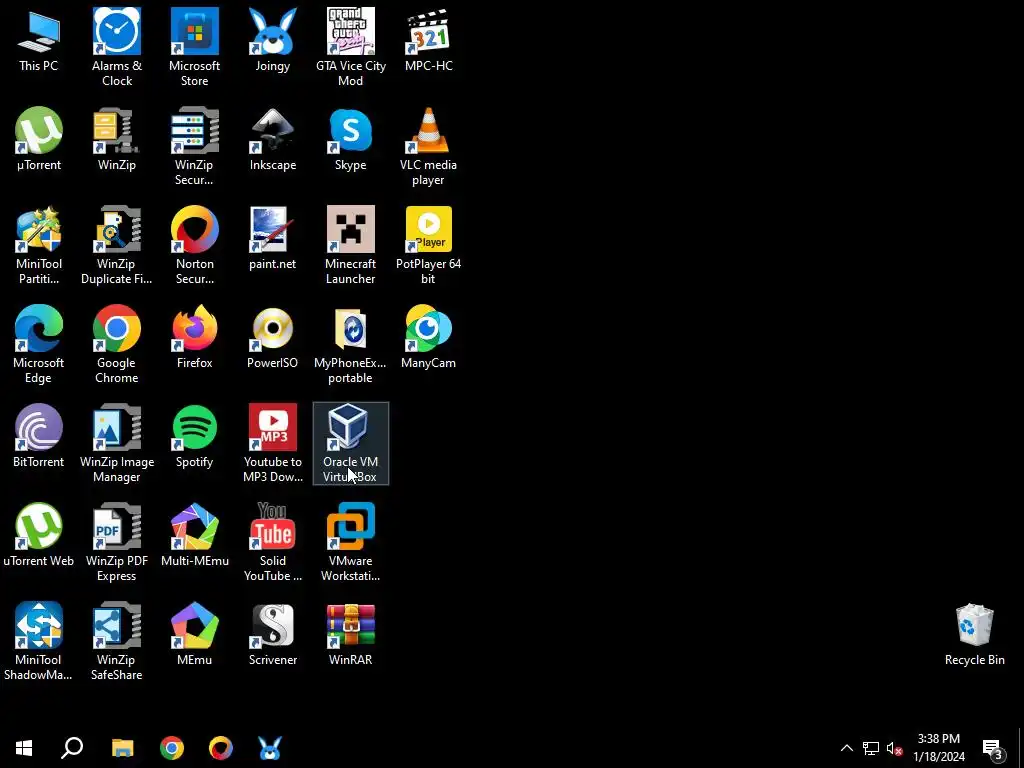Select the VLC media player icon
Viewport: 1024px width, 768px height.
pyautogui.click(x=428, y=146)
